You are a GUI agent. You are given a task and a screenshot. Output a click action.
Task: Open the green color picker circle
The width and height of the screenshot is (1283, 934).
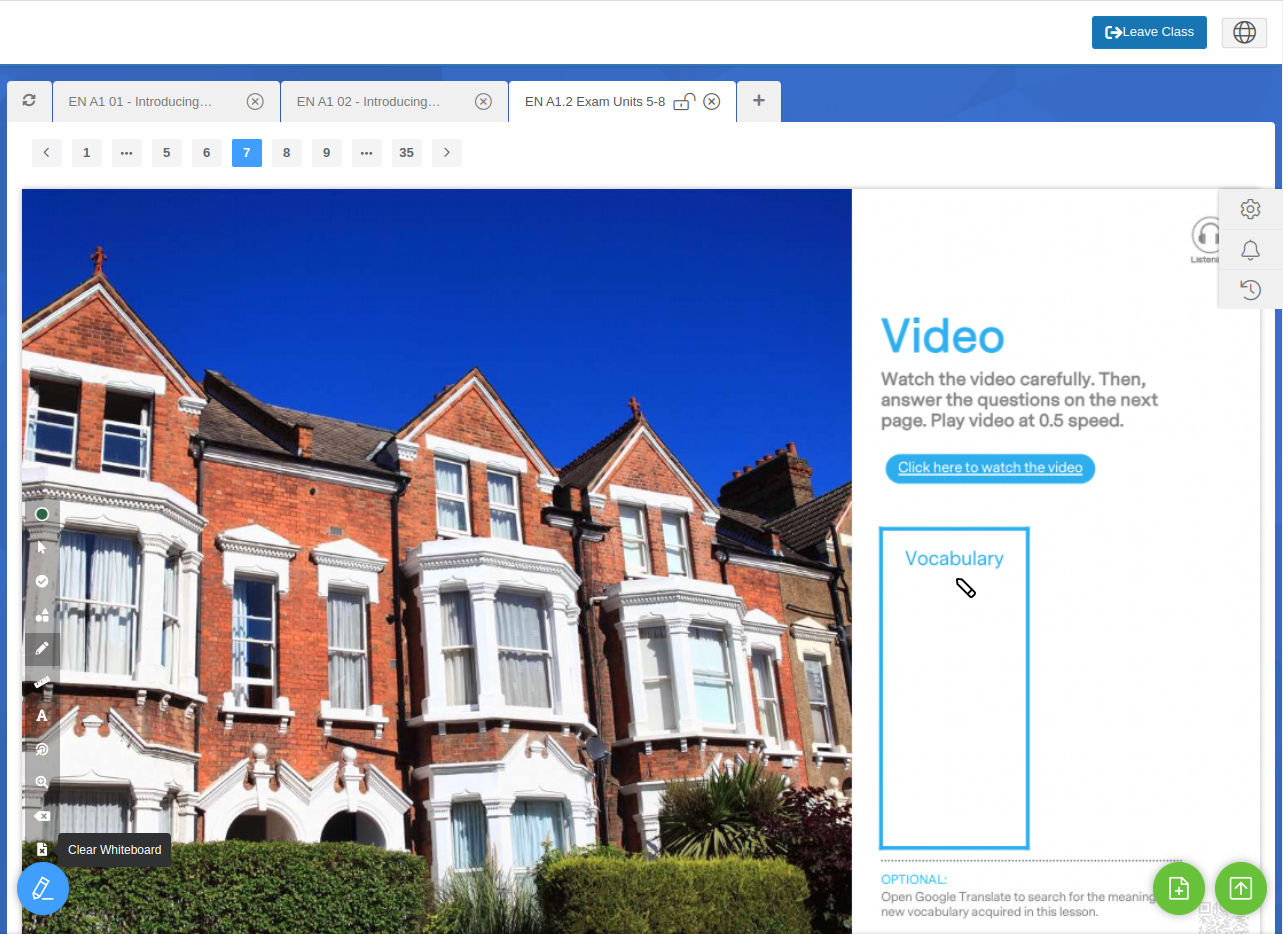point(41,514)
